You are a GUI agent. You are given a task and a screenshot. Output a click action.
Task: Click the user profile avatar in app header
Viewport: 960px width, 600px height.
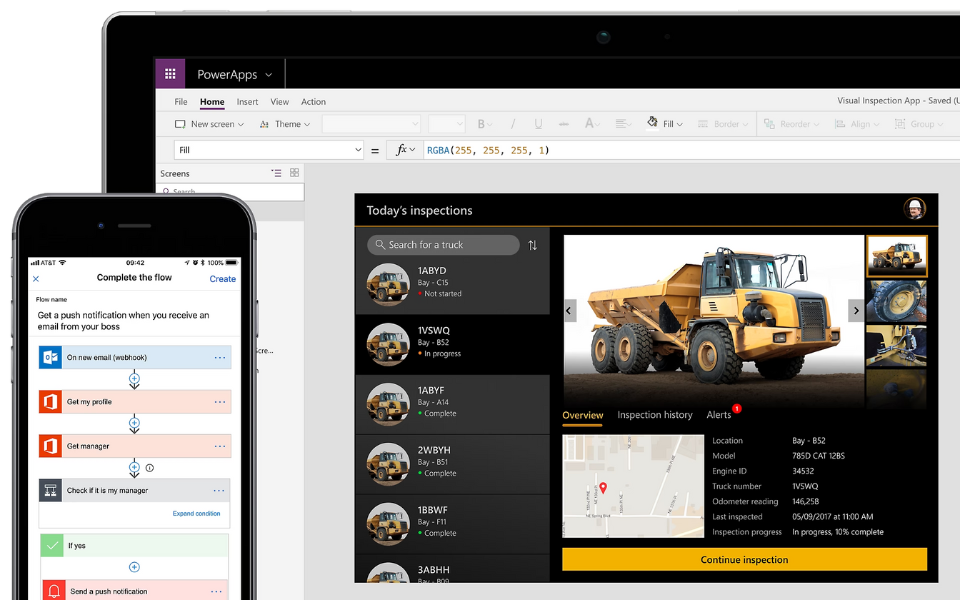915,209
